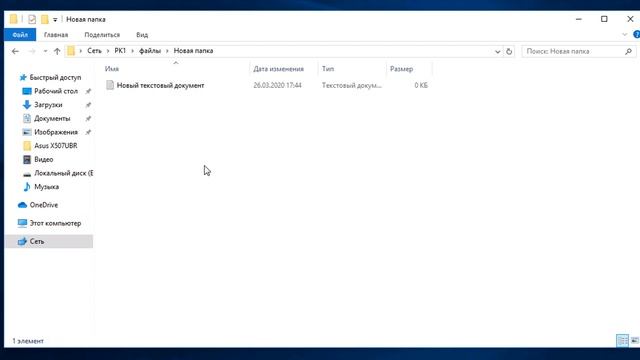
Task: Click the Текстовый докум... type cell
Action: (x=352, y=85)
